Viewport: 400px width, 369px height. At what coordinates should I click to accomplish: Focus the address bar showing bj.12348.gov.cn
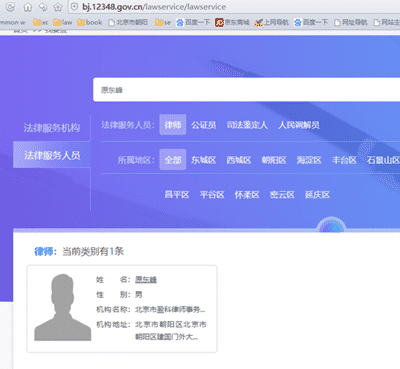233,7
